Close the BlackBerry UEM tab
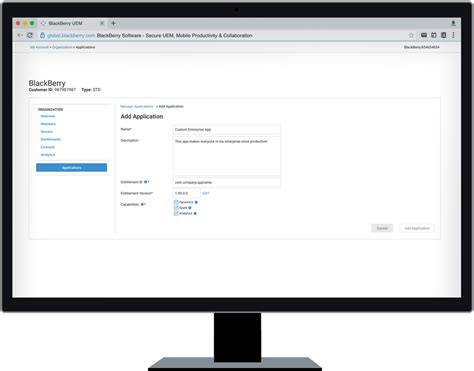The image size is (474, 371). [102, 23]
